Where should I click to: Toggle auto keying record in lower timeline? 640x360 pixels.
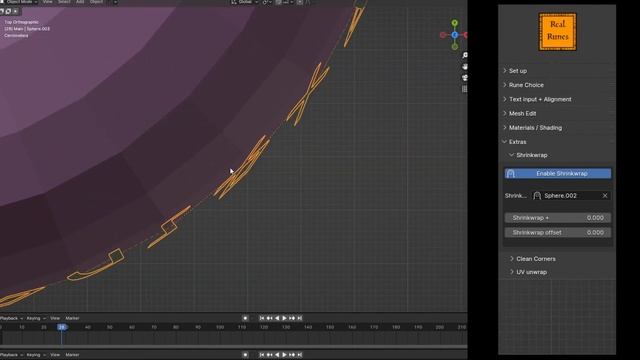point(245,355)
